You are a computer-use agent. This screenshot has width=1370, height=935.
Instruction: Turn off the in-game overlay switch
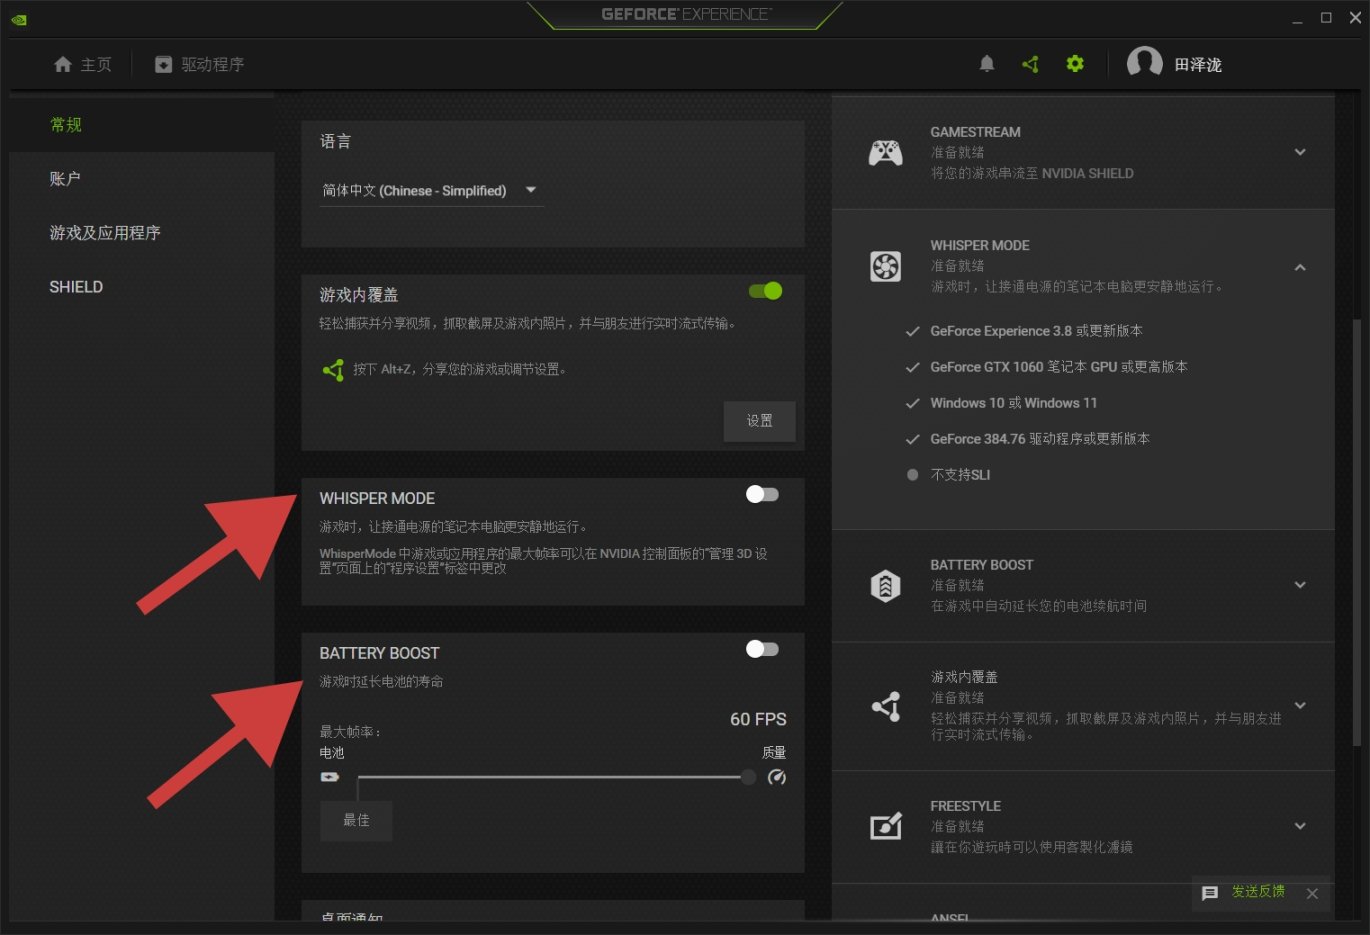[x=765, y=291]
